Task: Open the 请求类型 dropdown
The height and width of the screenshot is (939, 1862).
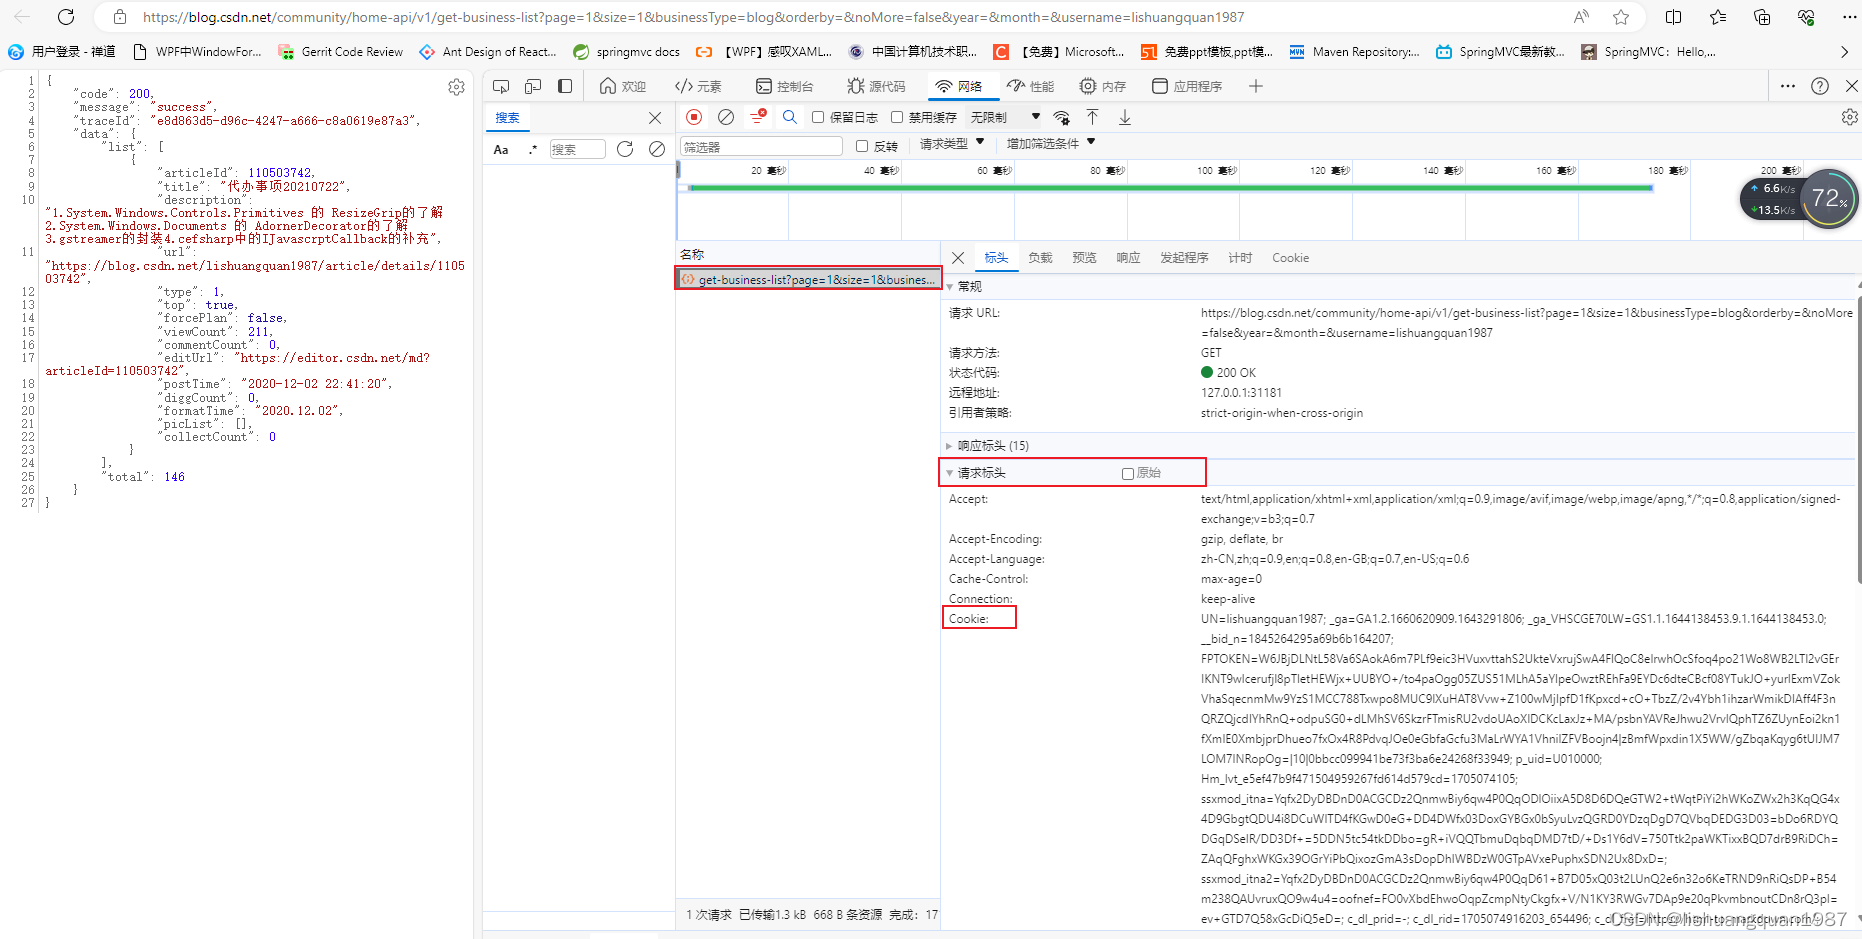Action: [952, 144]
